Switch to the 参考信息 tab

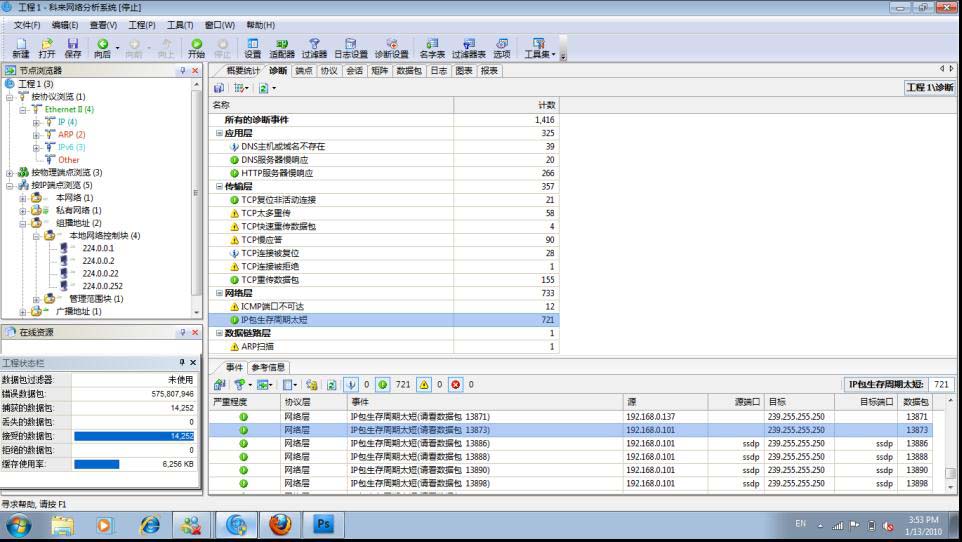point(268,368)
